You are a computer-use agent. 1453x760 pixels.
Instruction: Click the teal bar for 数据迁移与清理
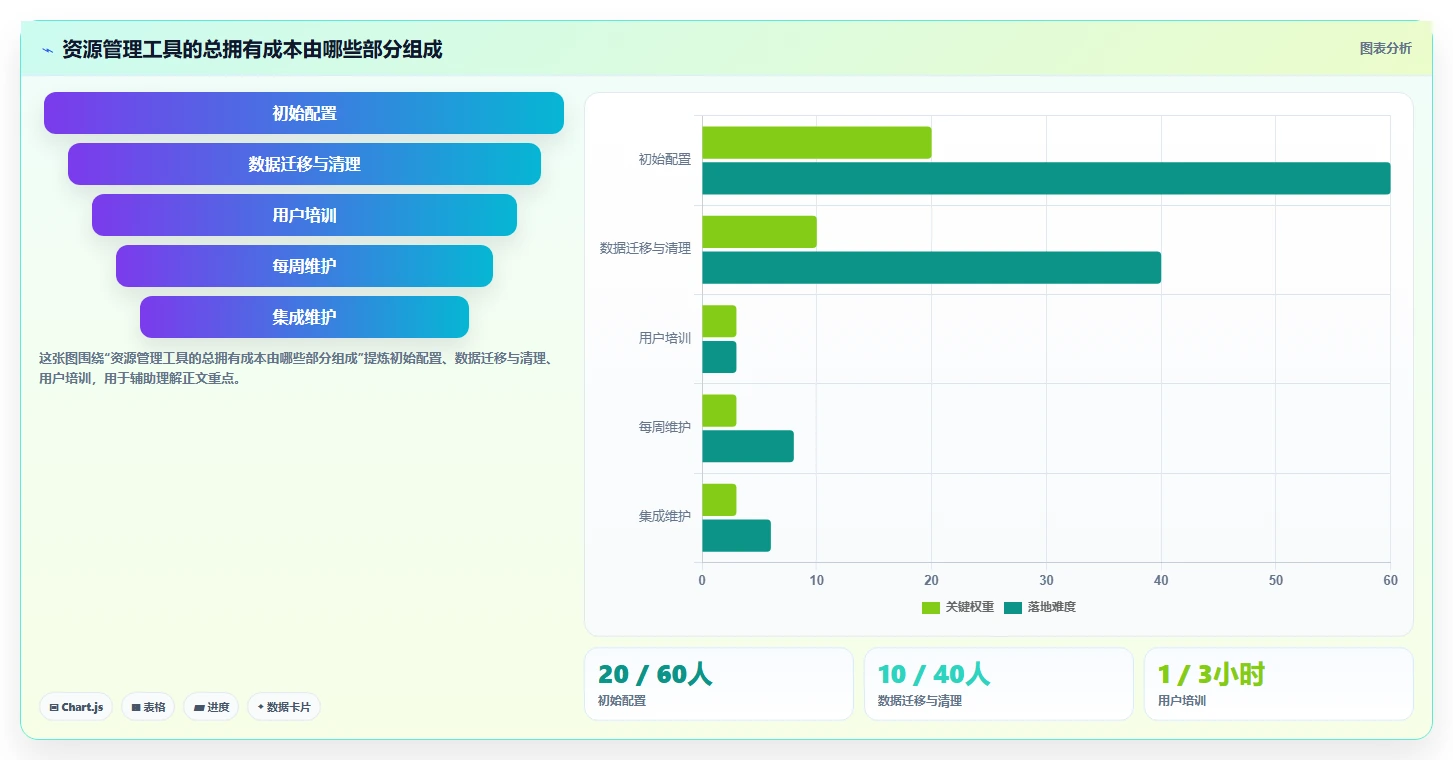pyautogui.click(x=931, y=268)
